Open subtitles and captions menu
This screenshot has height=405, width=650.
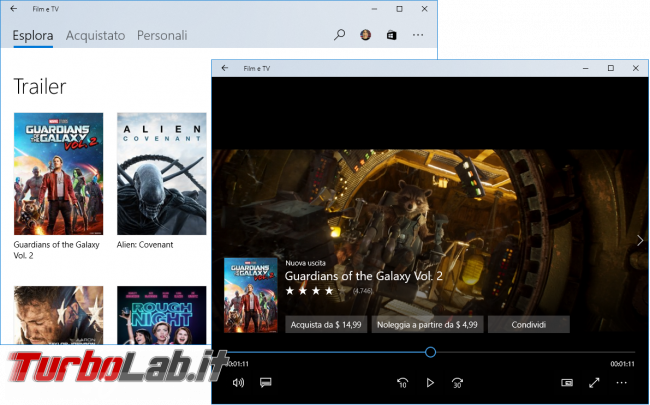[266, 382]
